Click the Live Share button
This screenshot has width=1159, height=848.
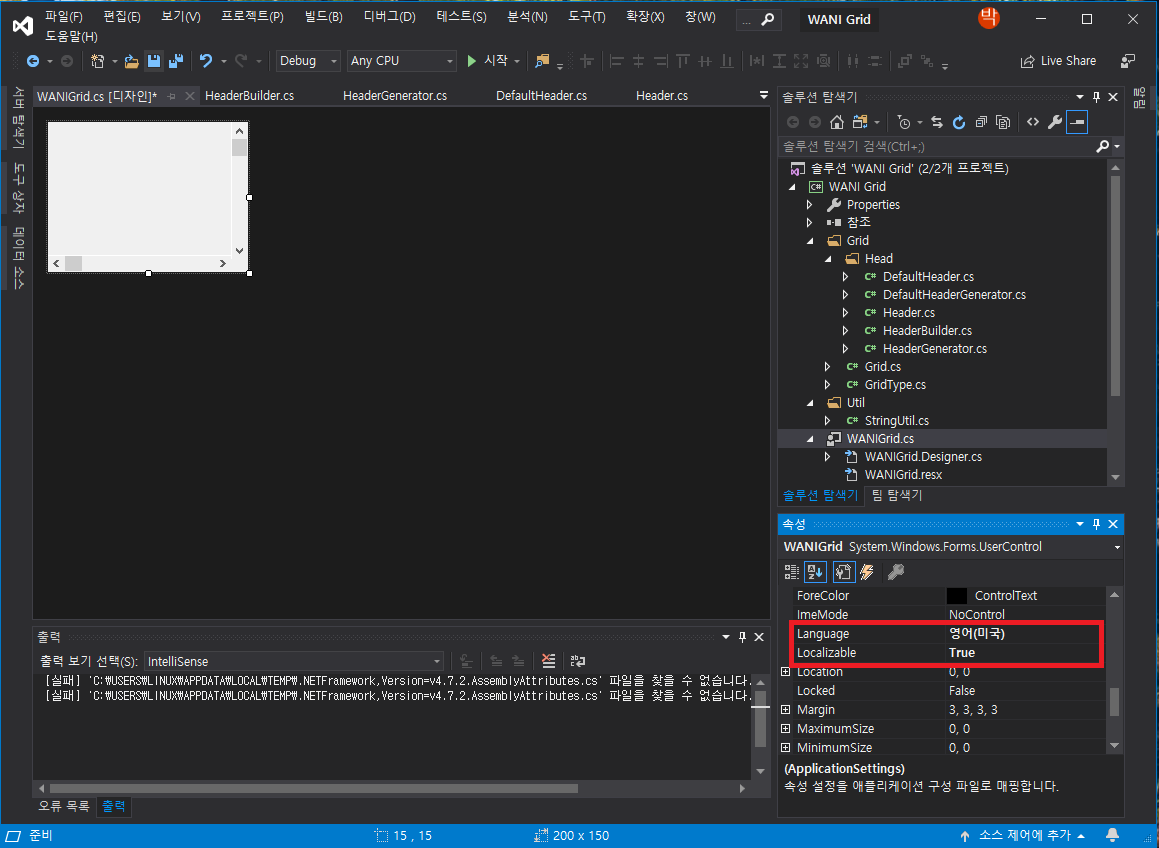click(x=1058, y=61)
